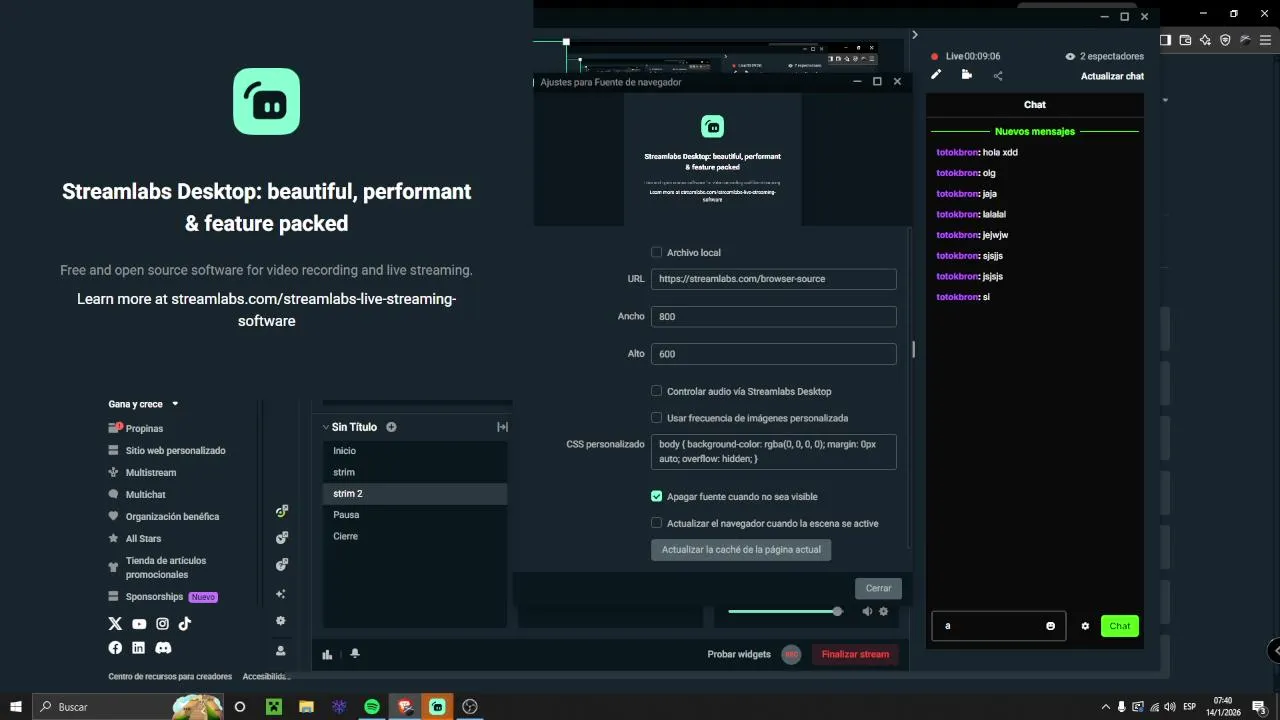Click the pencil edit stream info icon
The width and height of the screenshot is (1280, 720).
coord(936,75)
